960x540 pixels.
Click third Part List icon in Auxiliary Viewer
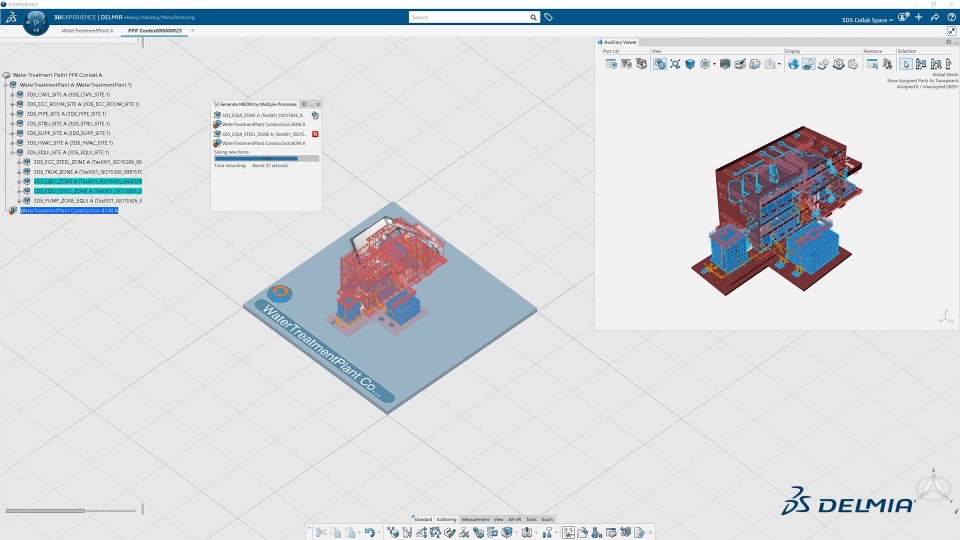pos(641,64)
